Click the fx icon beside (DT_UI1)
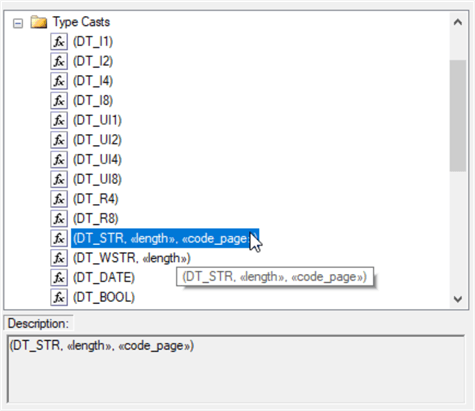This screenshot has width=475, height=411. tap(59, 120)
